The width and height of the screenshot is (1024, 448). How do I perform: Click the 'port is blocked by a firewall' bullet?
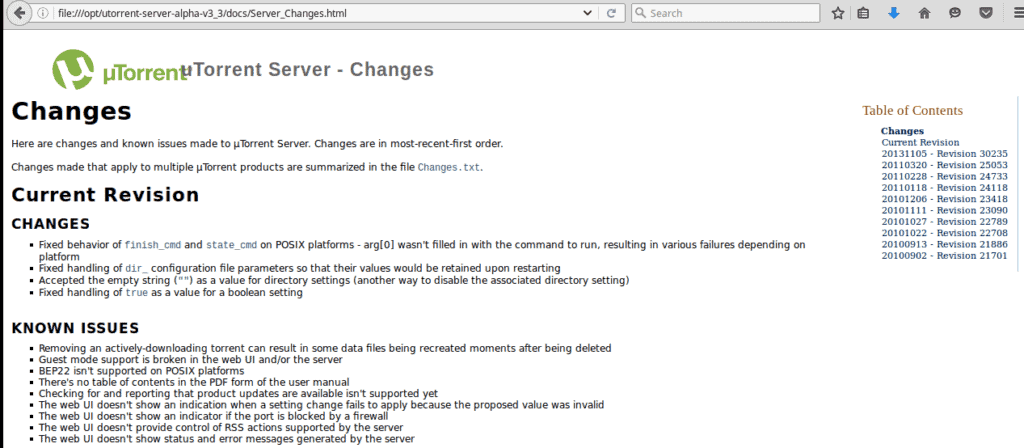click(x=214, y=416)
